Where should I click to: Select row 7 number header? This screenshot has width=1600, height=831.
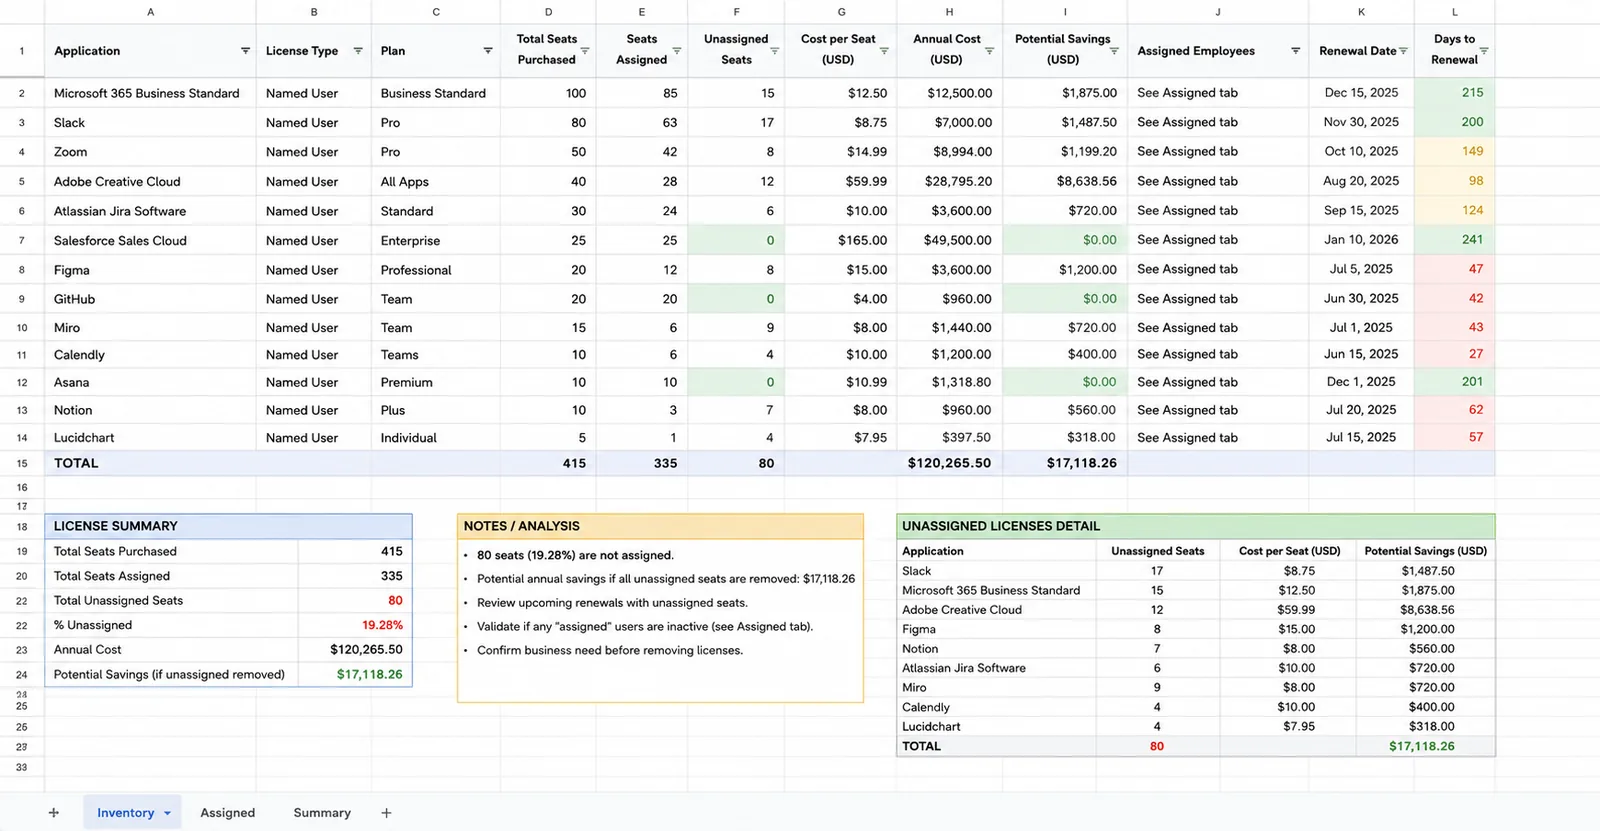[x=22, y=240]
